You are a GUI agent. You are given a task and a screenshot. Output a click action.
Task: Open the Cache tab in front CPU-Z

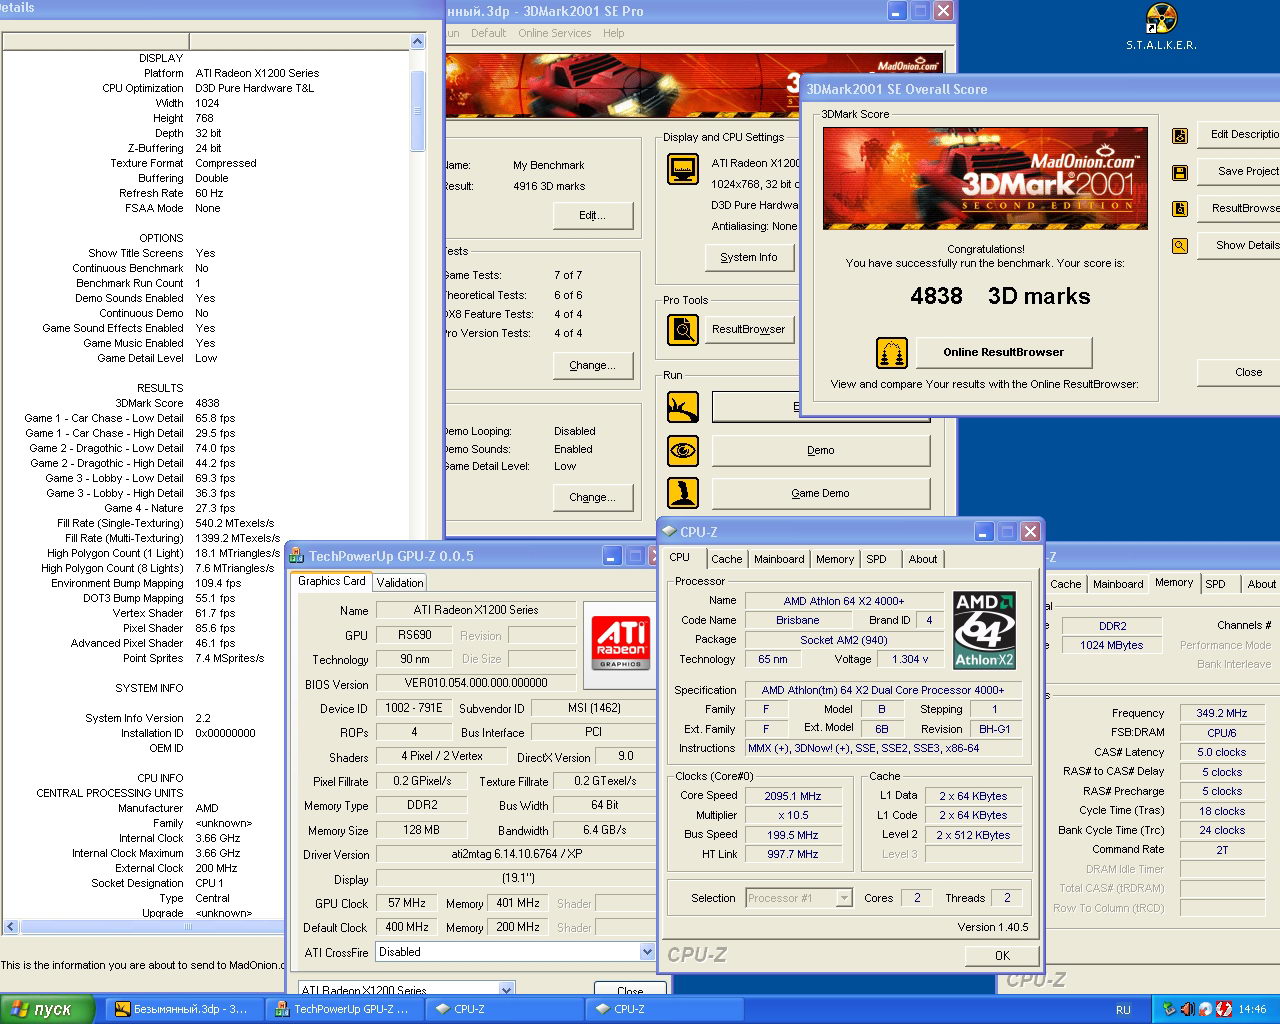click(x=727, y=559)
